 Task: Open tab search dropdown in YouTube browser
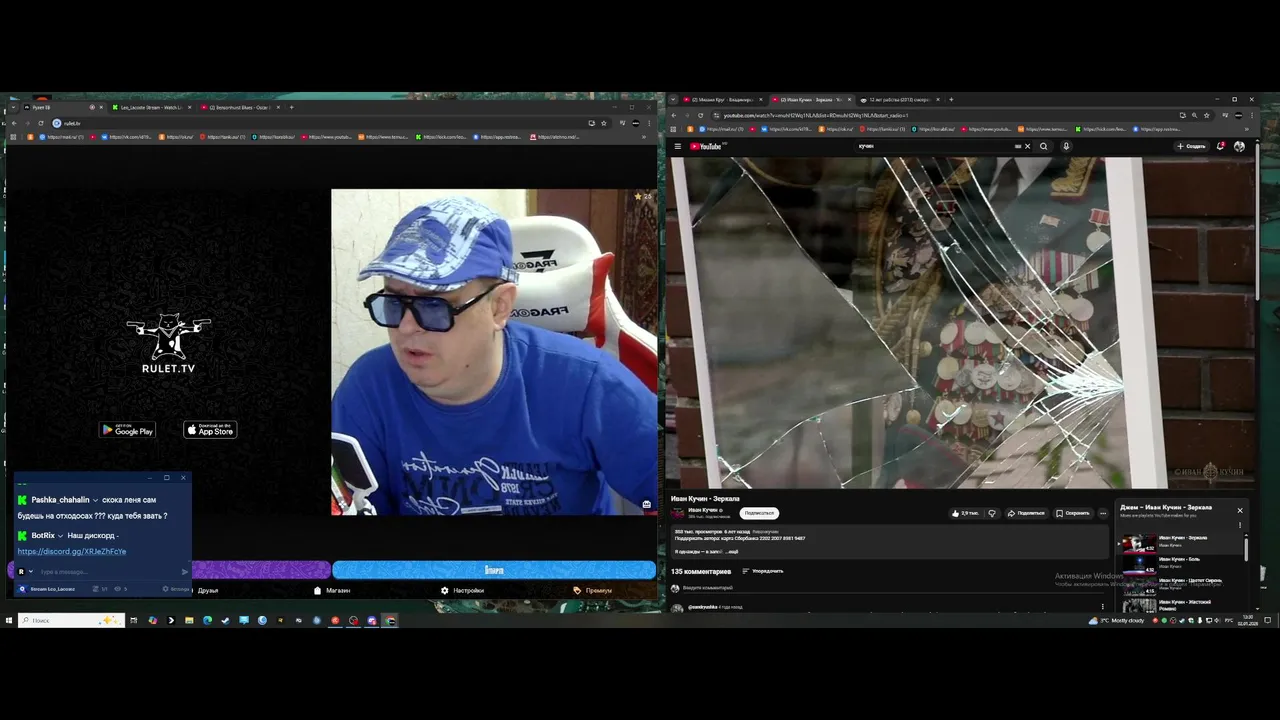[x=673, y=99]
